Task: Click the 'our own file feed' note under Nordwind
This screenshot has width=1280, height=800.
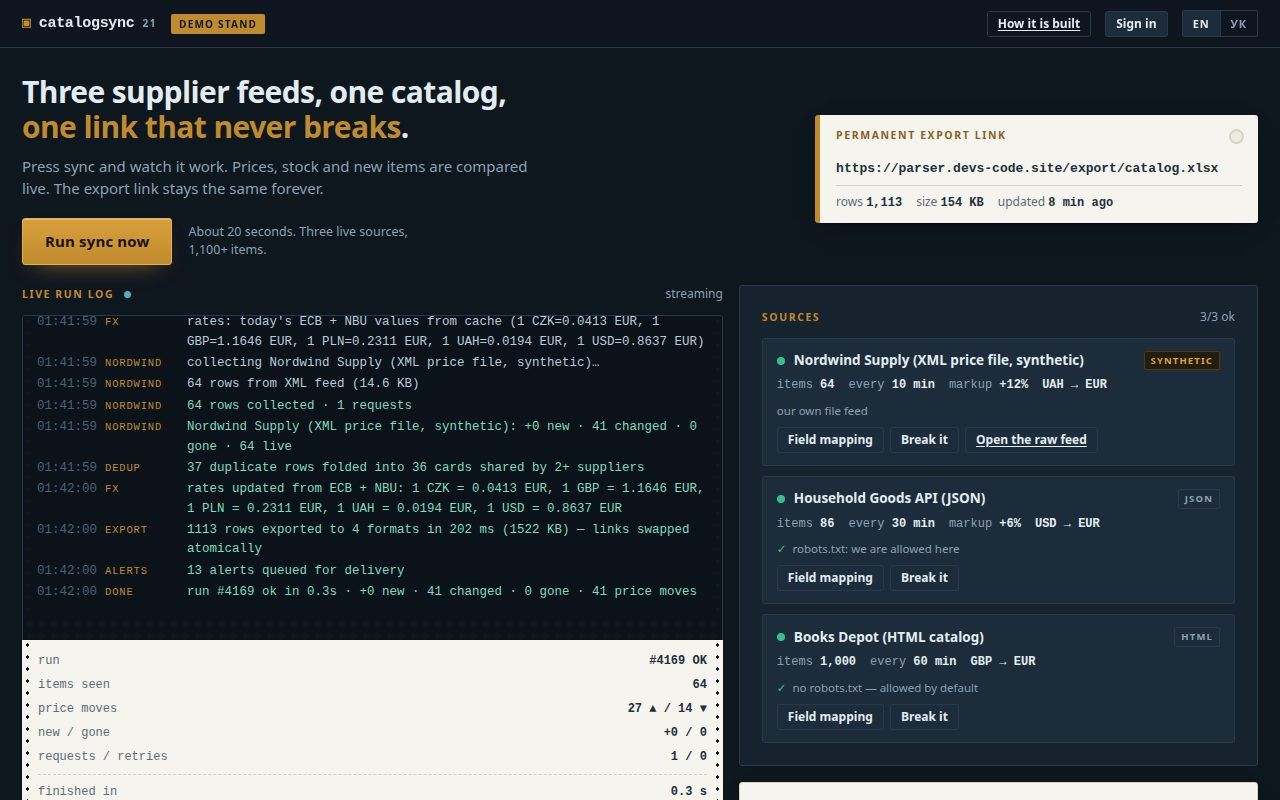Action: (822, 411)
